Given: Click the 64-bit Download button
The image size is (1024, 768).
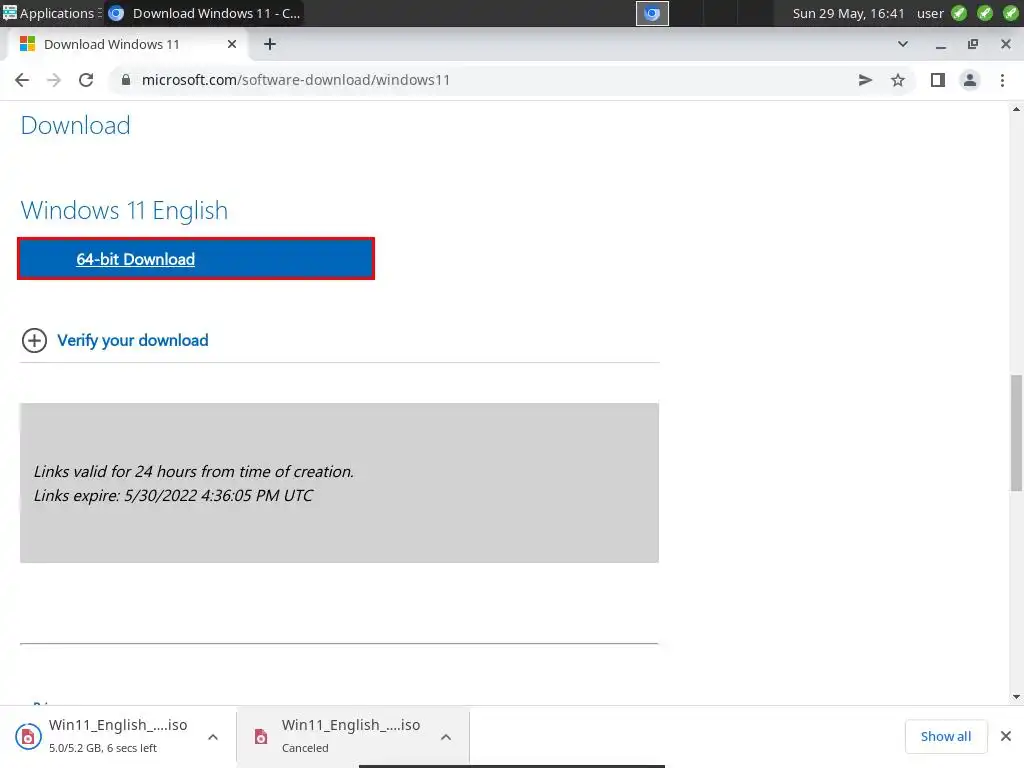Looking at the screenshot, I should click(x=196, y=259).
